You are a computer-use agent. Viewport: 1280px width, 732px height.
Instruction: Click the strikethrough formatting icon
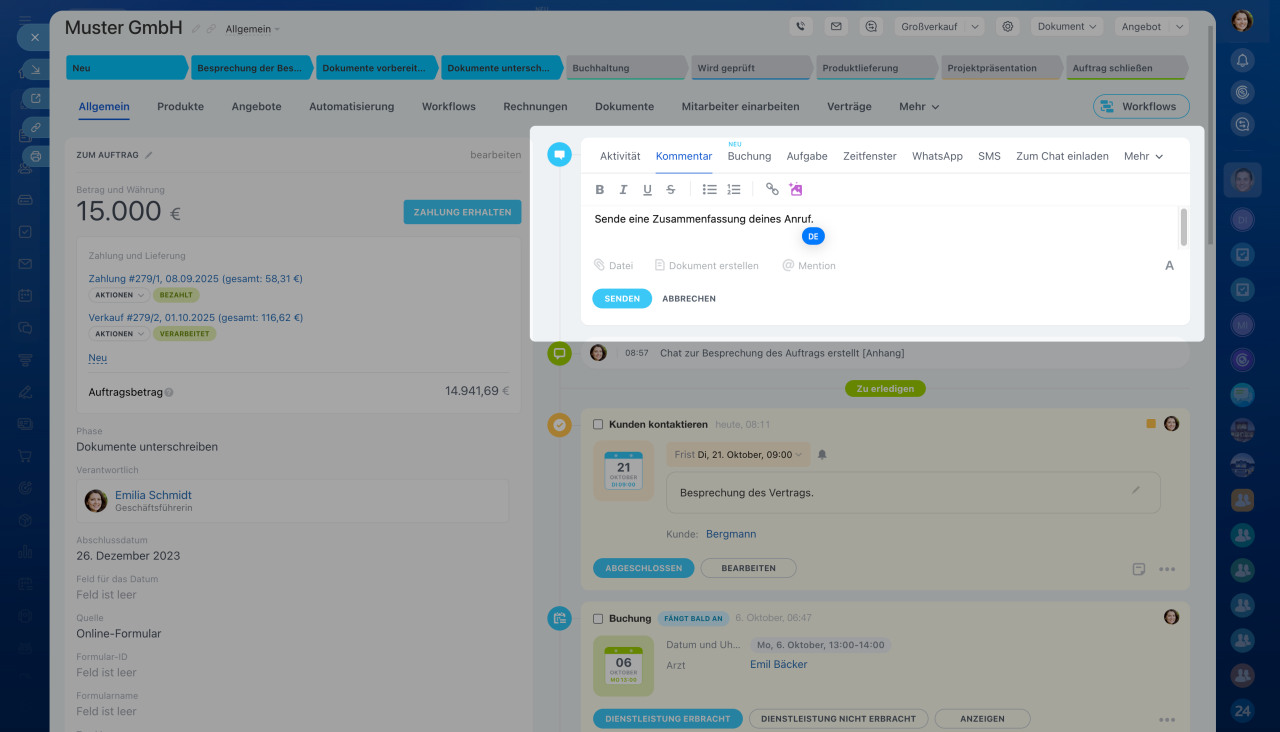(671, 190)
